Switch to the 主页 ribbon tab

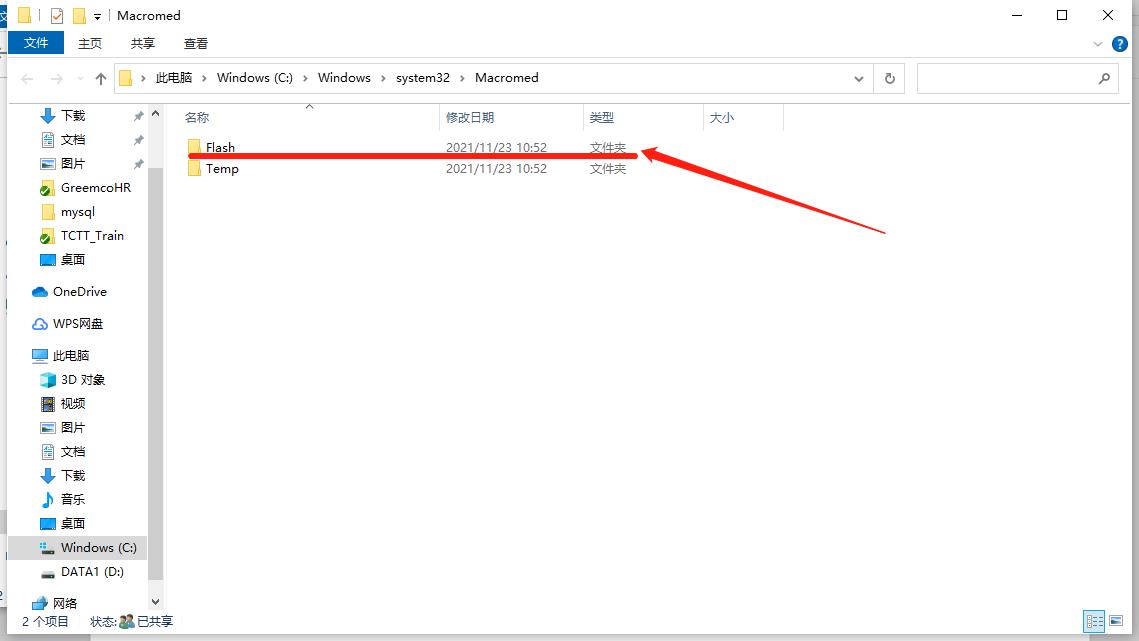(x=90, y=44)
